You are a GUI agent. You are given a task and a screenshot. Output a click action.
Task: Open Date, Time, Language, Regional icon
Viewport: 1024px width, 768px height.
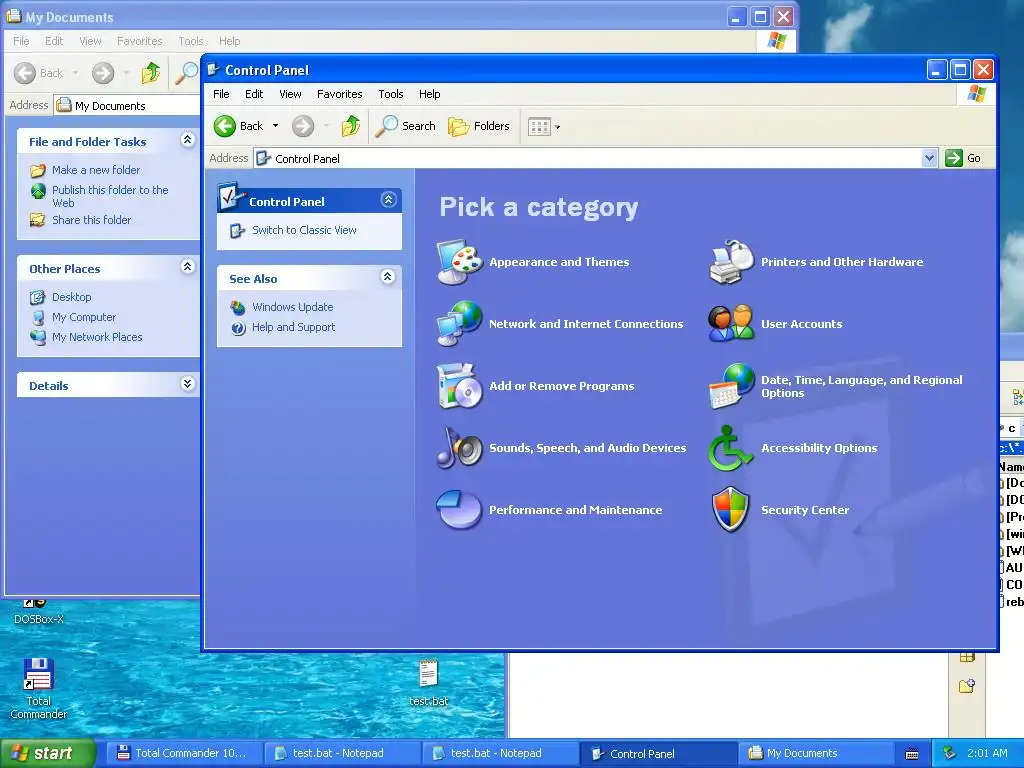point(731,386)
